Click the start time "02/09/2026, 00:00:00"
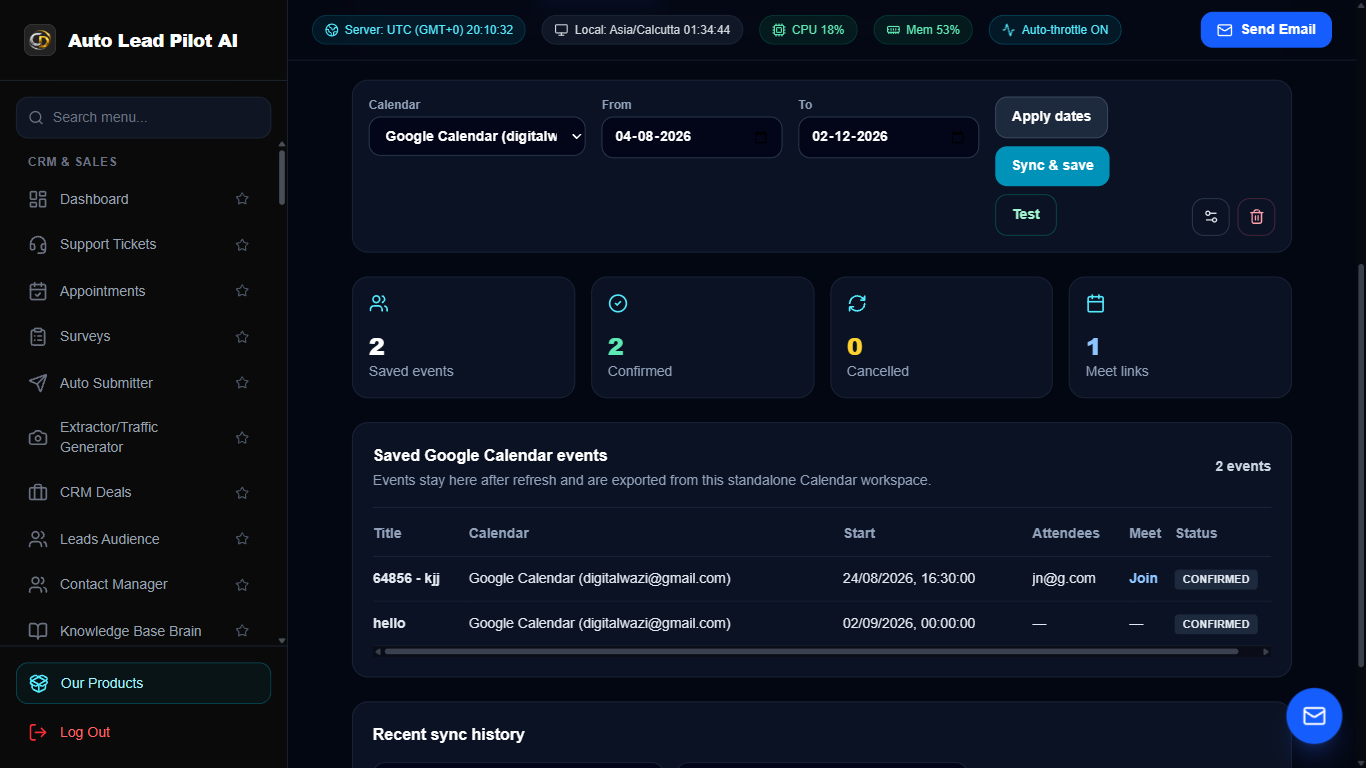1366x768 pixels. pos(909,624)
